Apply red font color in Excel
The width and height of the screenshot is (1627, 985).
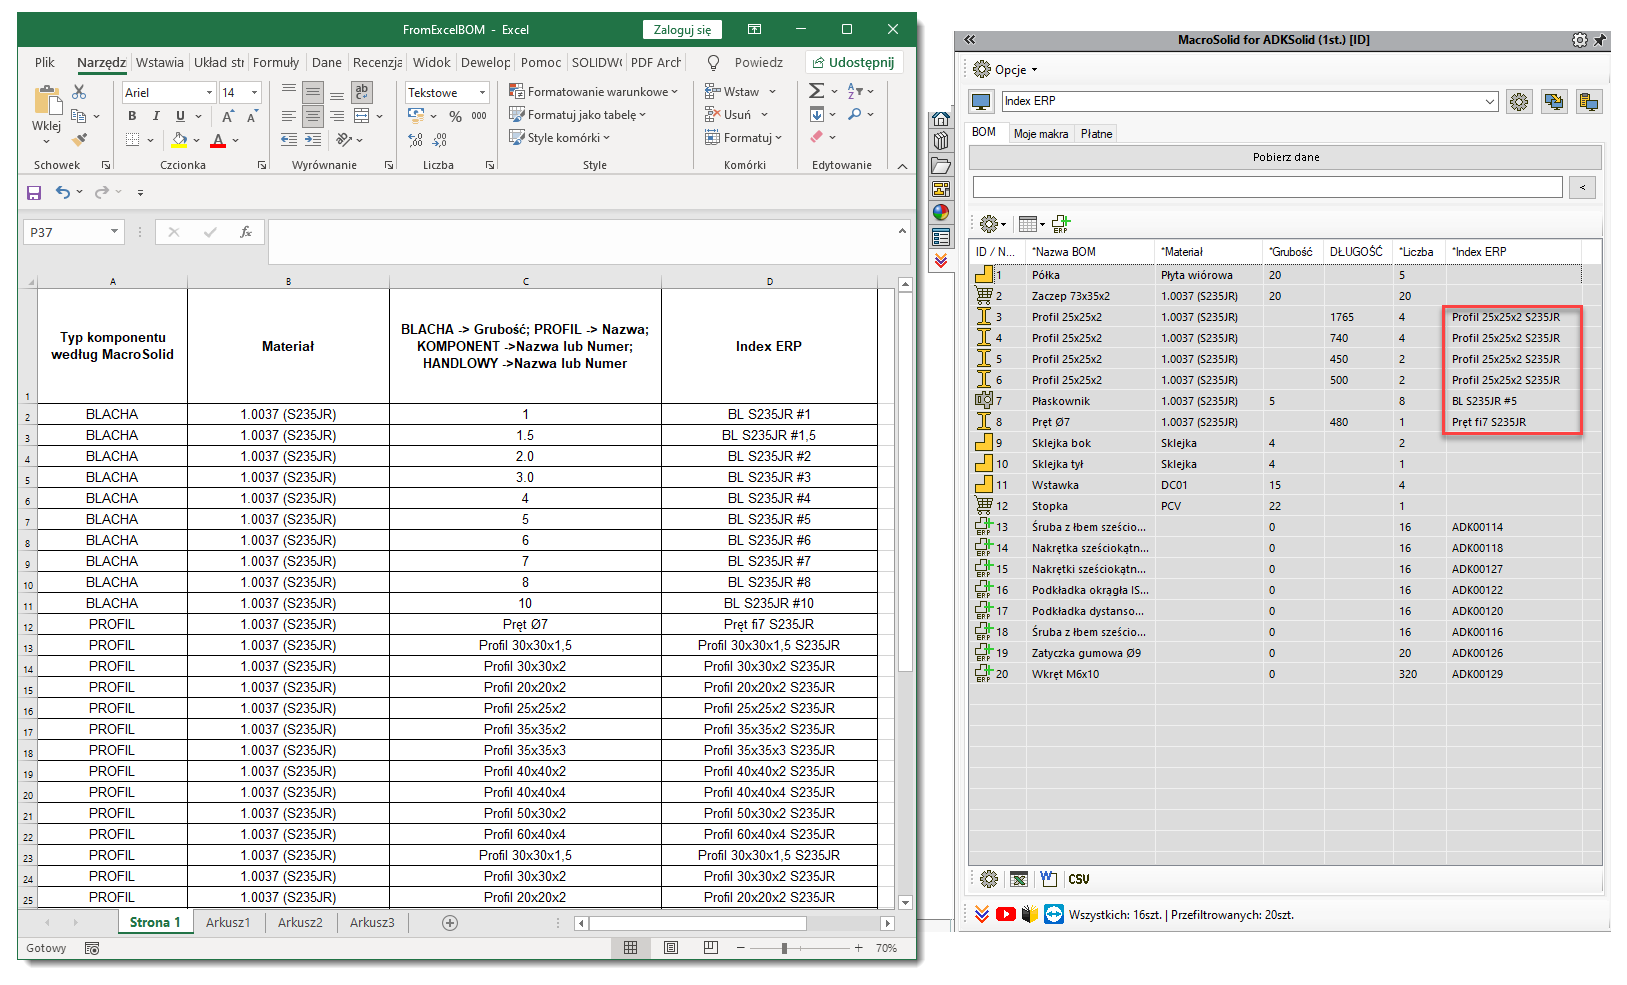[x=218, y=140]
